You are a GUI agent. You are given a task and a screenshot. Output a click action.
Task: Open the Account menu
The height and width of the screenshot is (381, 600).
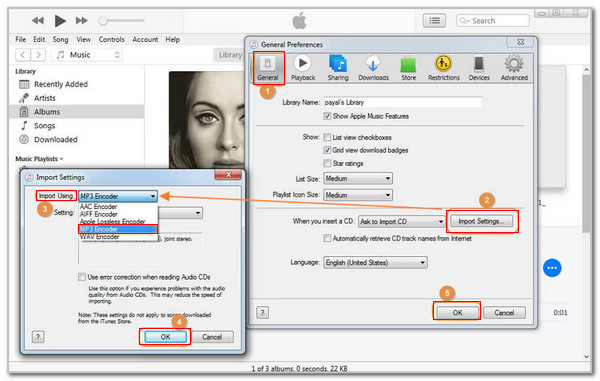(145, 39)
